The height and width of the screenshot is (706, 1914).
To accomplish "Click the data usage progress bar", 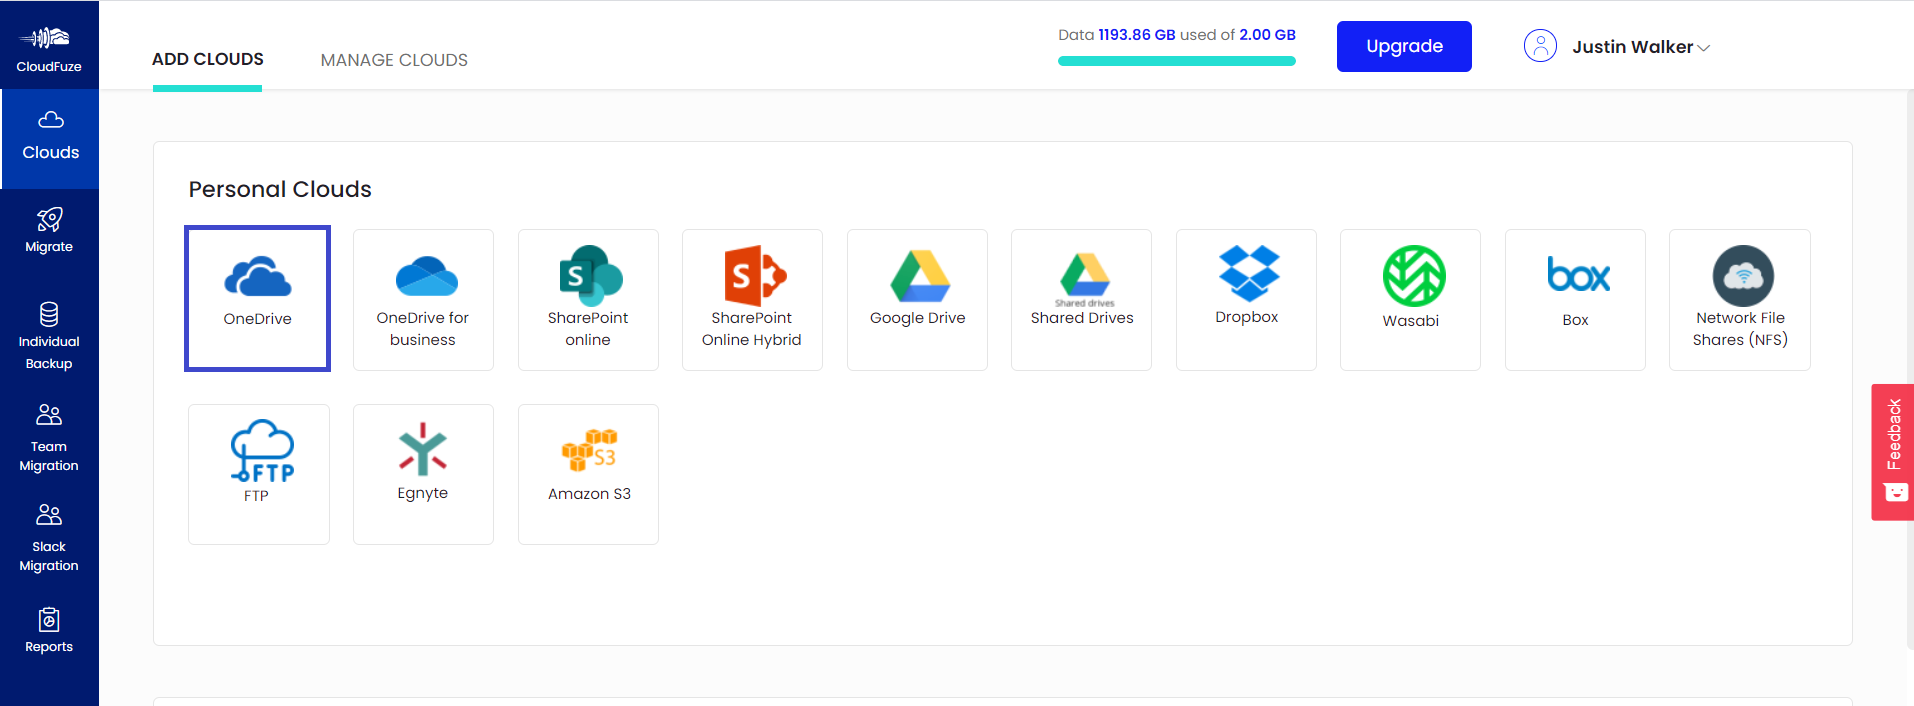I will point(1177,61).
